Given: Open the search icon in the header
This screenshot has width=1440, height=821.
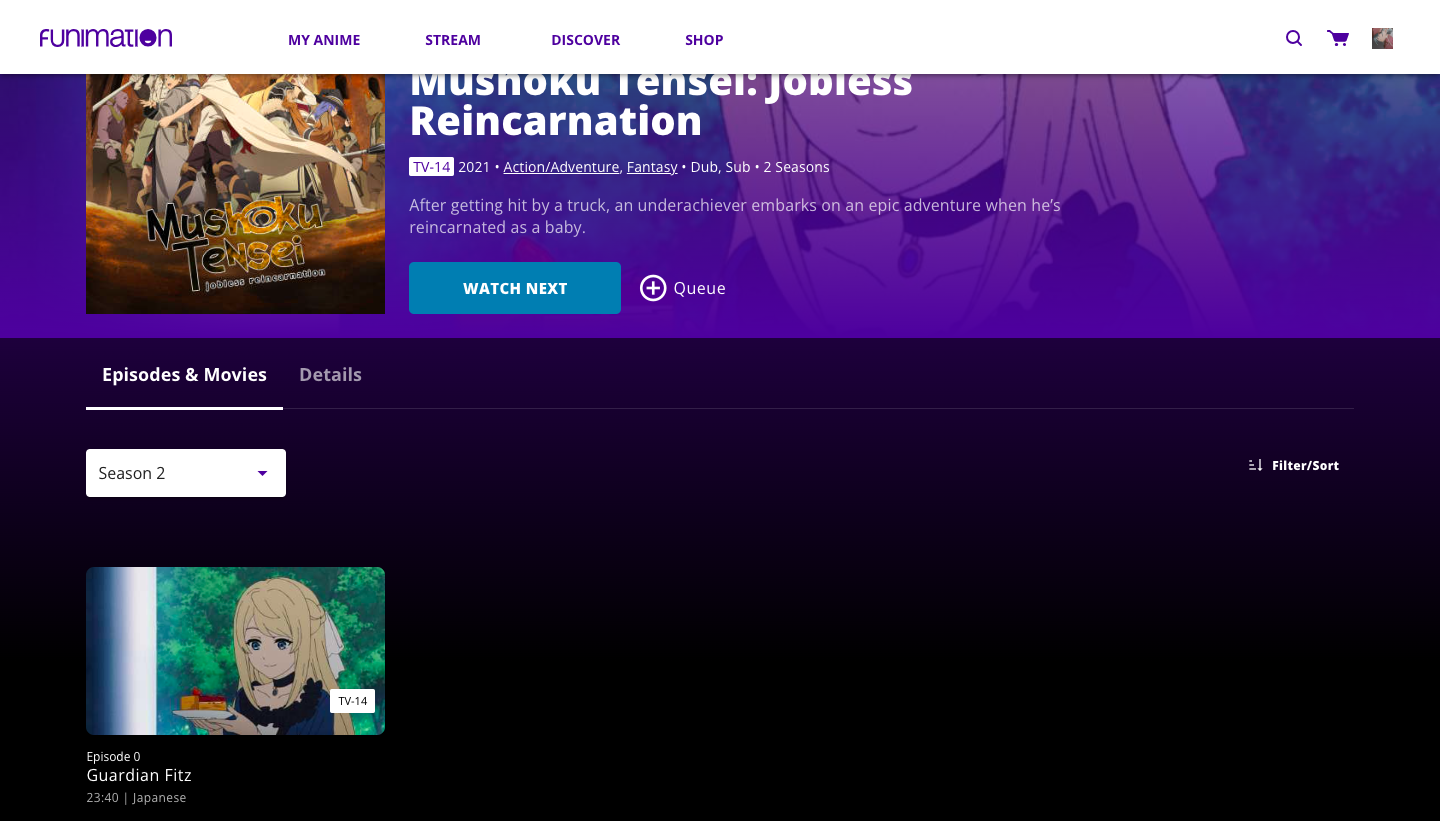Looking at the screenshot, I should (1294, 39).
